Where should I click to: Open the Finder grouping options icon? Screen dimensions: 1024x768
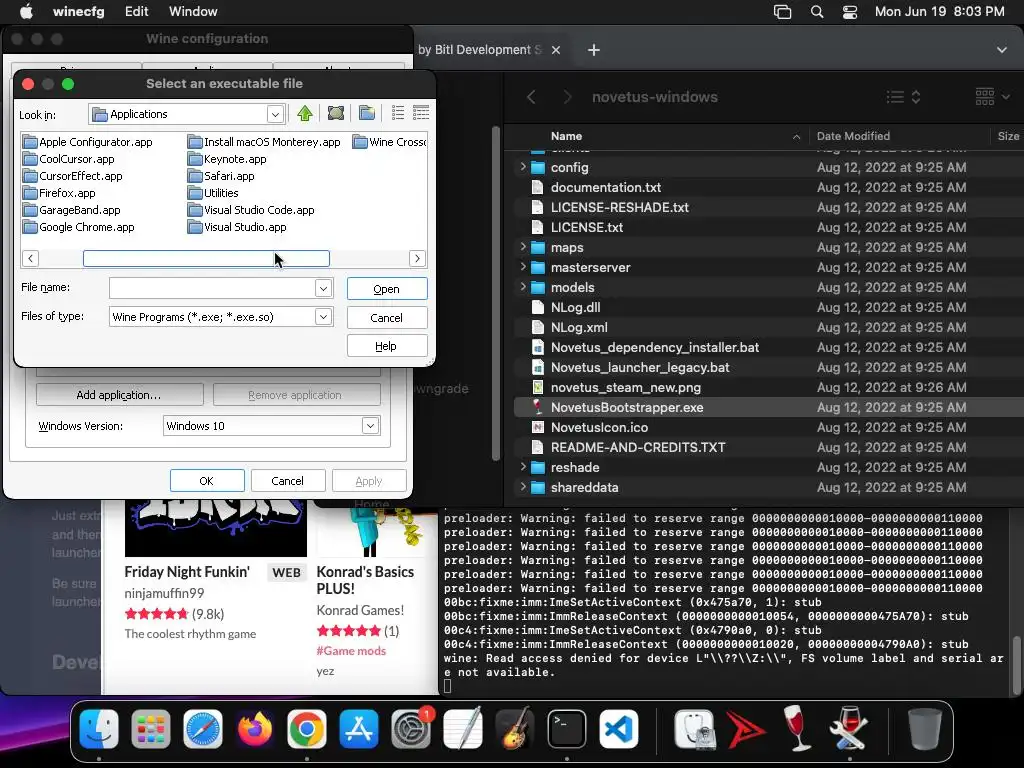pos(992,97)
